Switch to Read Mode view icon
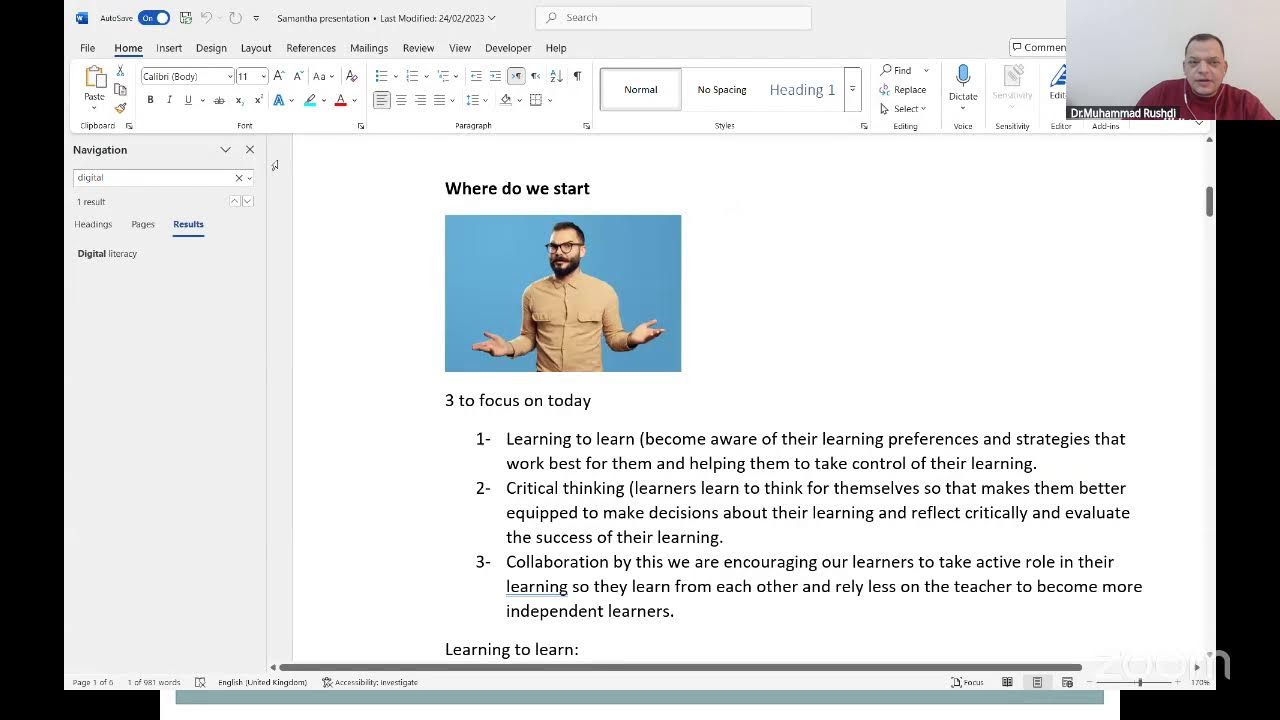Image resolution: width=1280 pixels, height=720 pixels. 1007,682
